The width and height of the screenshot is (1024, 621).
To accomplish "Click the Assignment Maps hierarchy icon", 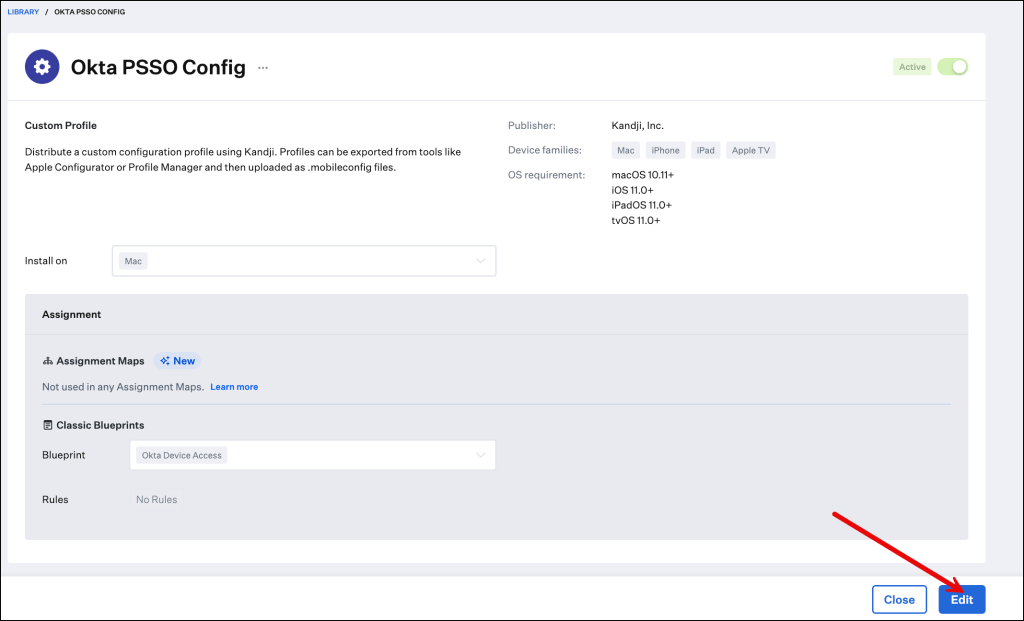I will coord(47,361).
